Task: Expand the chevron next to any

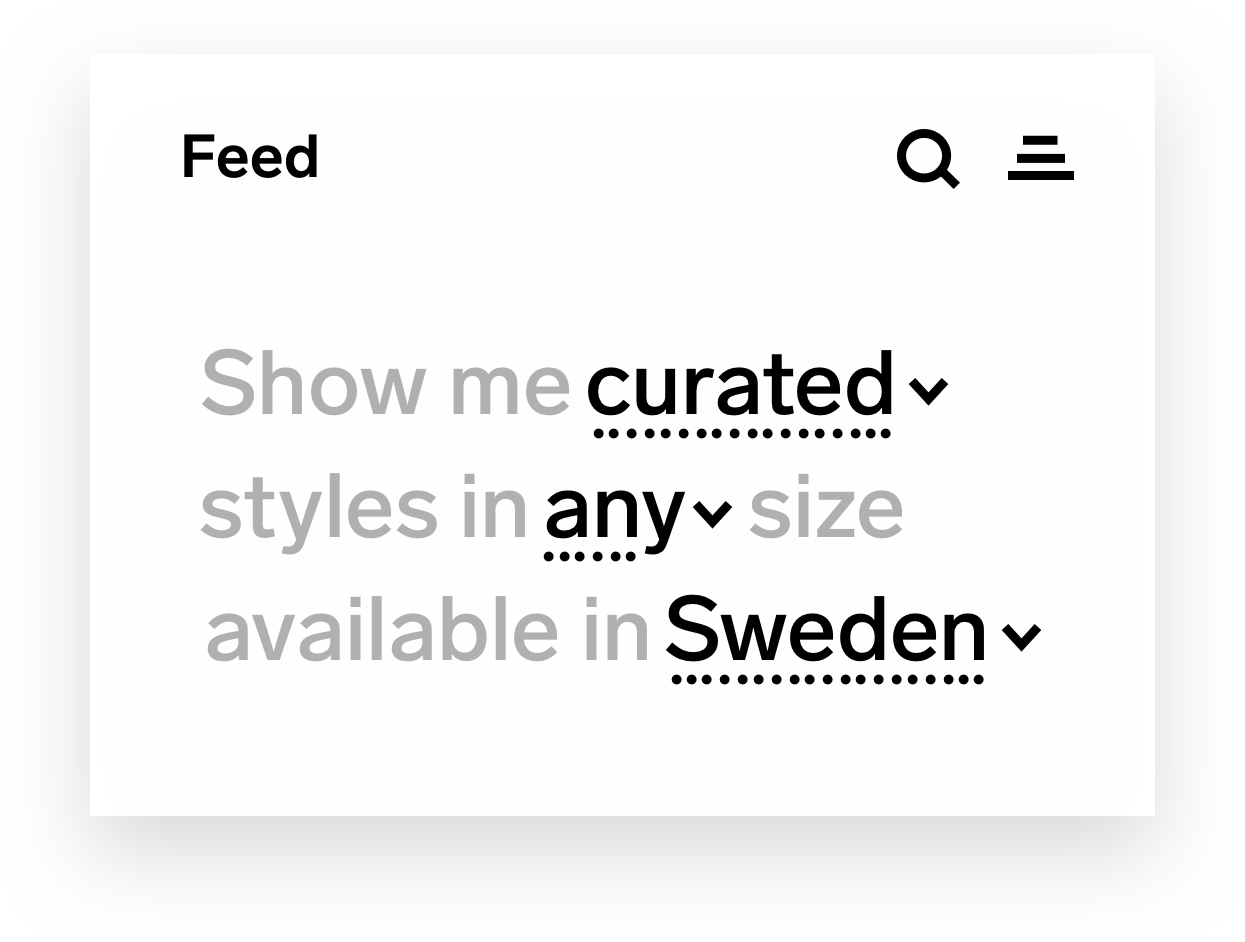Action: click(x=712, y=513)
